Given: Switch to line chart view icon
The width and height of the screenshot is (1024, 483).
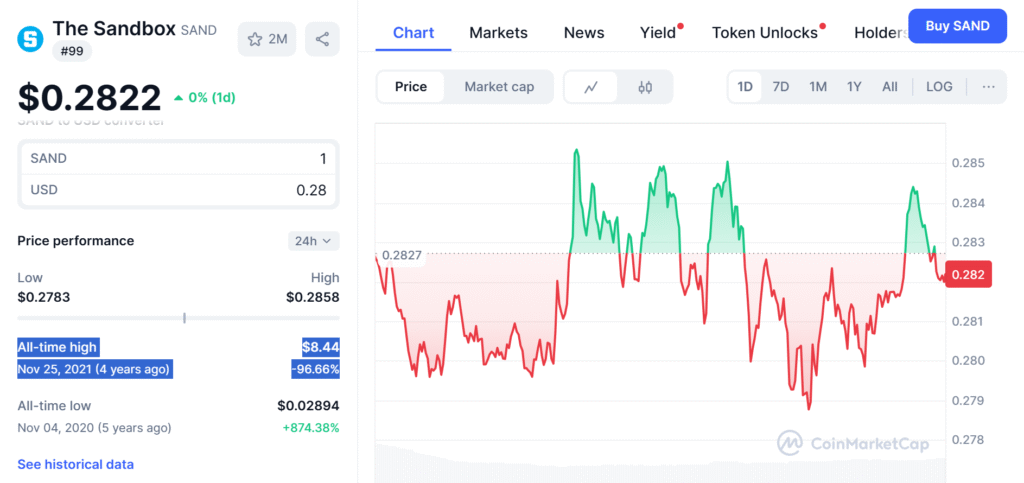Looking at the screenshot, I should [x=591, y=87].
